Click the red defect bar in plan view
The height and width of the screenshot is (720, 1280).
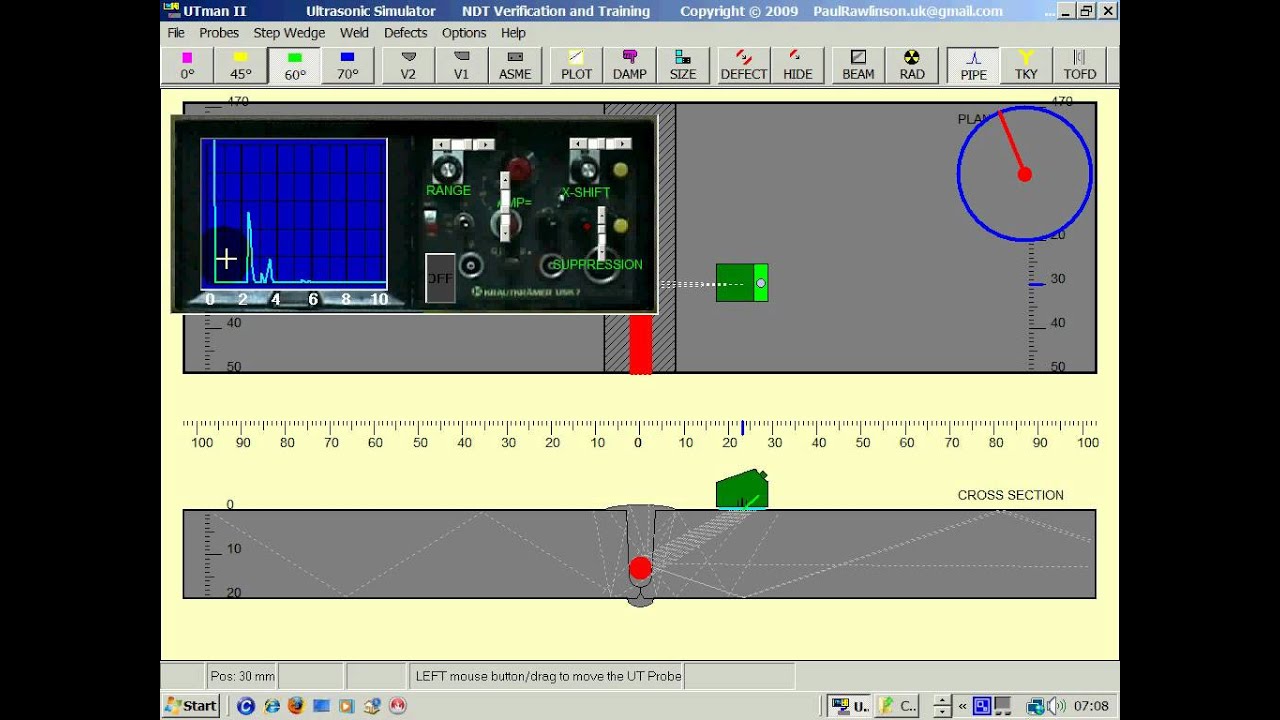click(x=641, y=344)
